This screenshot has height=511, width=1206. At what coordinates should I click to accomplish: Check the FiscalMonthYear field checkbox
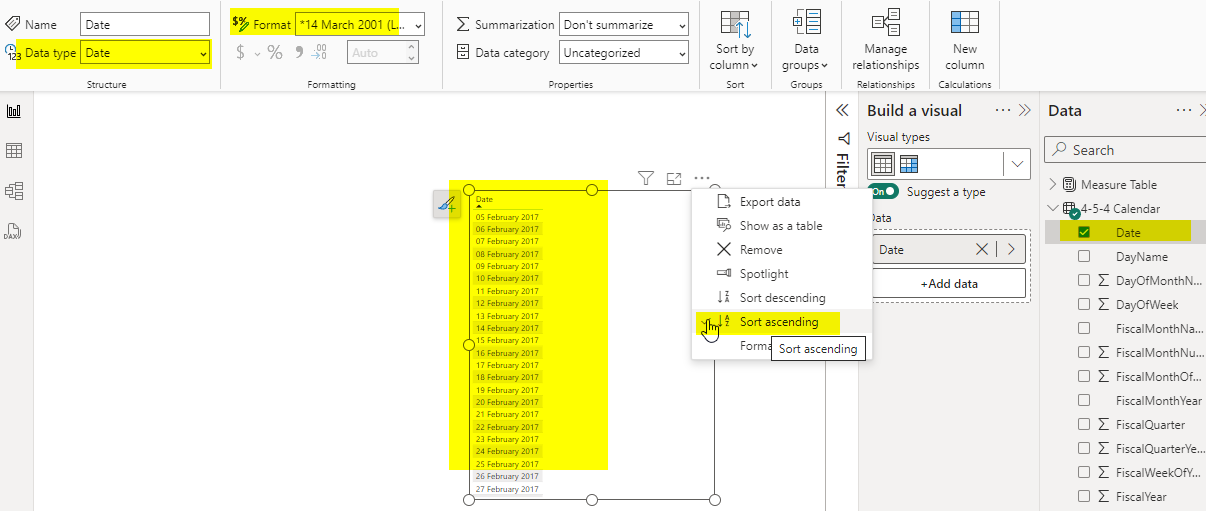pyautogui.click(x=1084, y=400)
